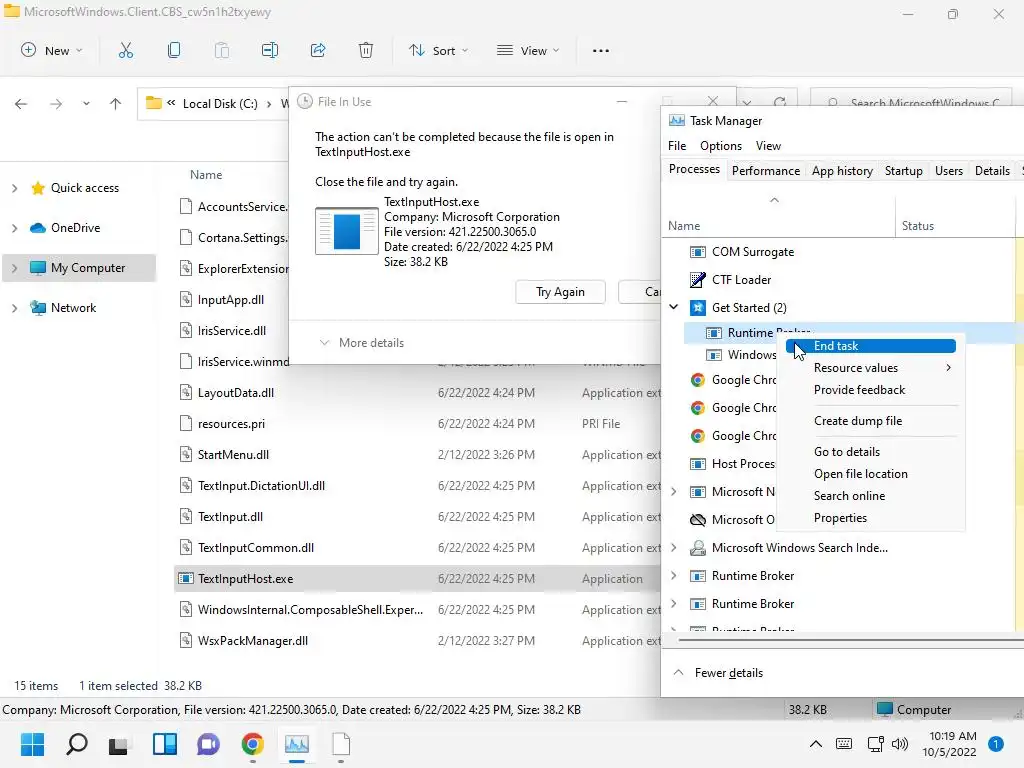
Task: Select the resources.pri file
Action: click(231, 424)
